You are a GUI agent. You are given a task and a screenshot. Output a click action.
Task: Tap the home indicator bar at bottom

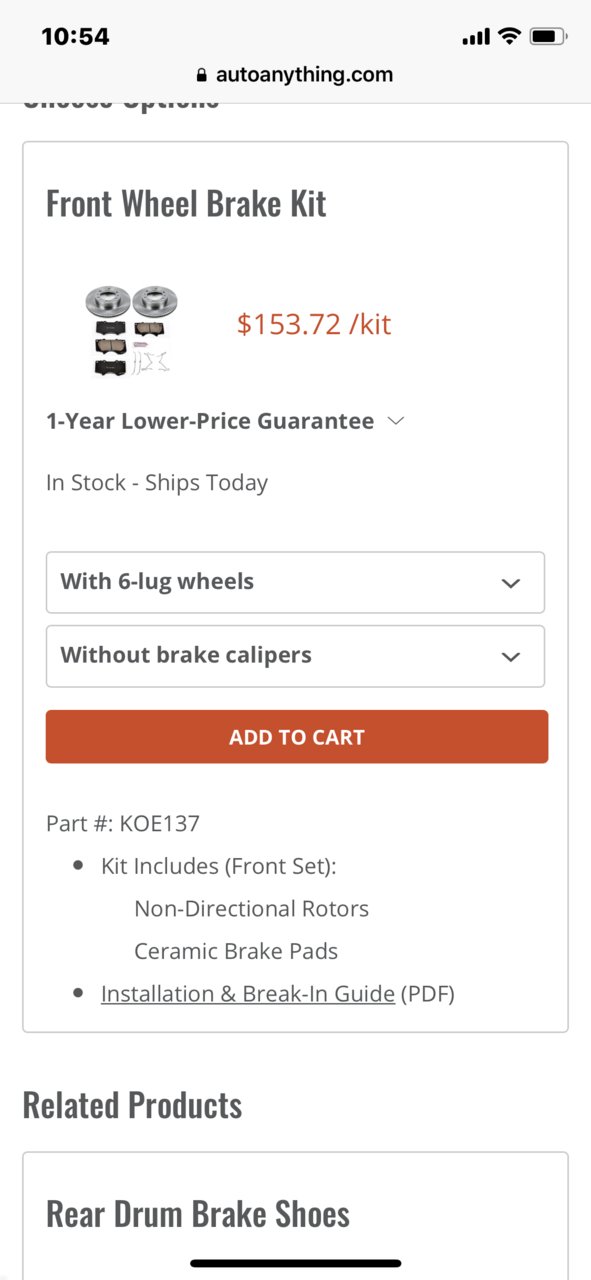pyautogui.click(x=295, y=1263)
